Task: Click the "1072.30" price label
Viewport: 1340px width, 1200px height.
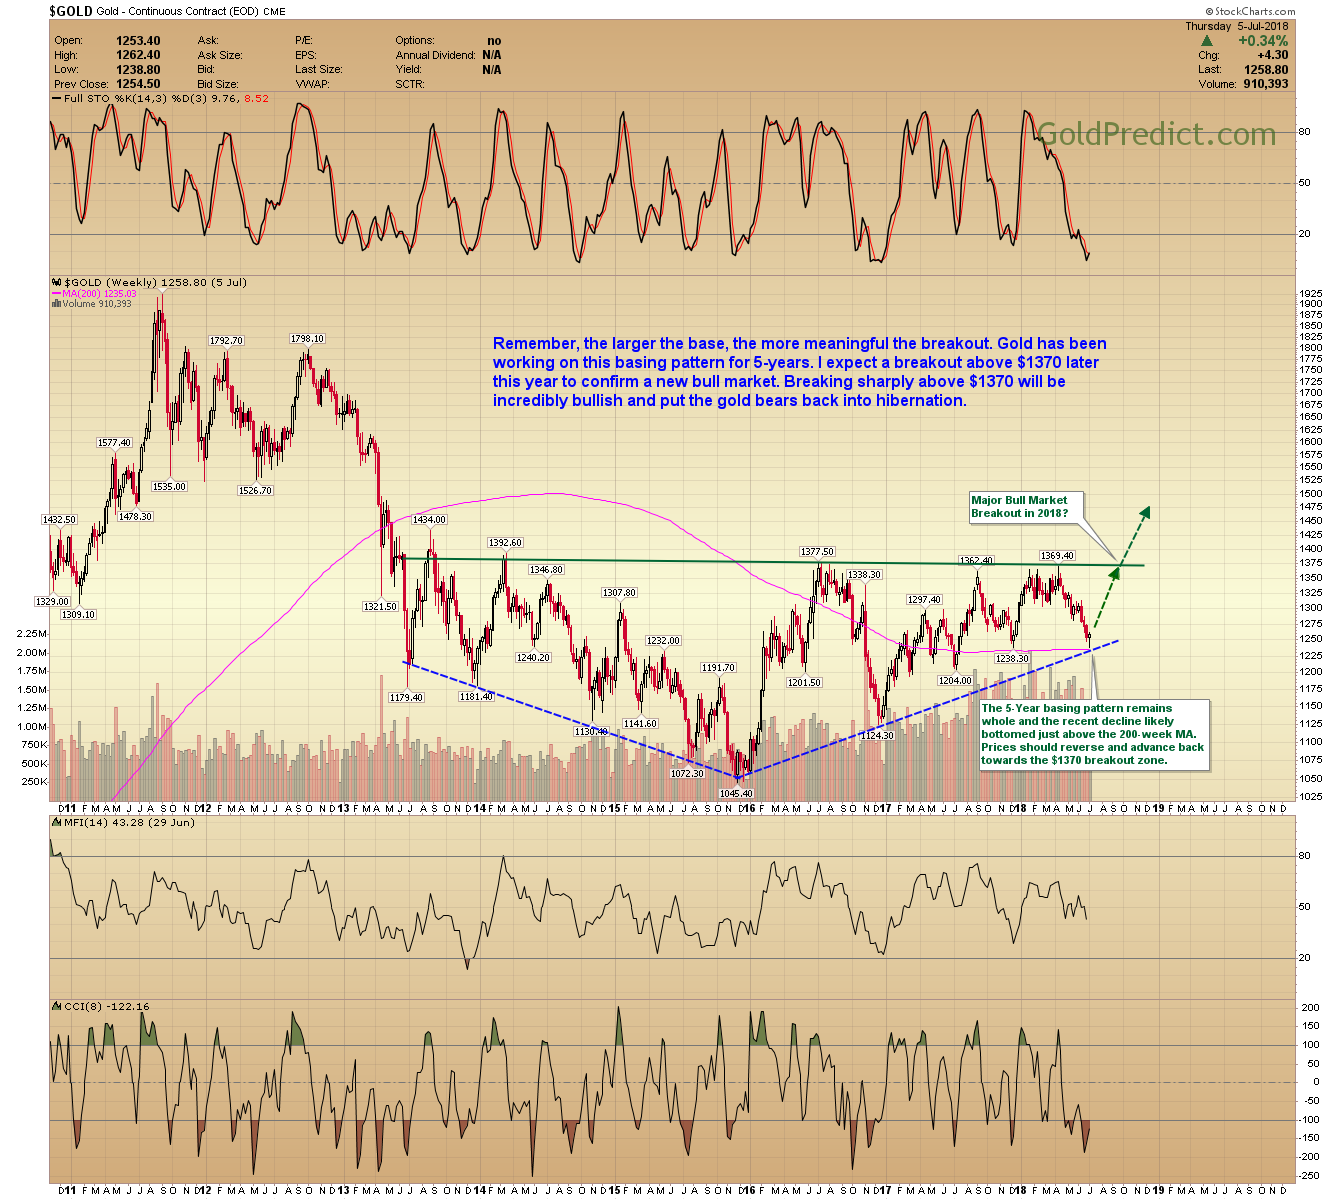Action: (x=687, y=774)
